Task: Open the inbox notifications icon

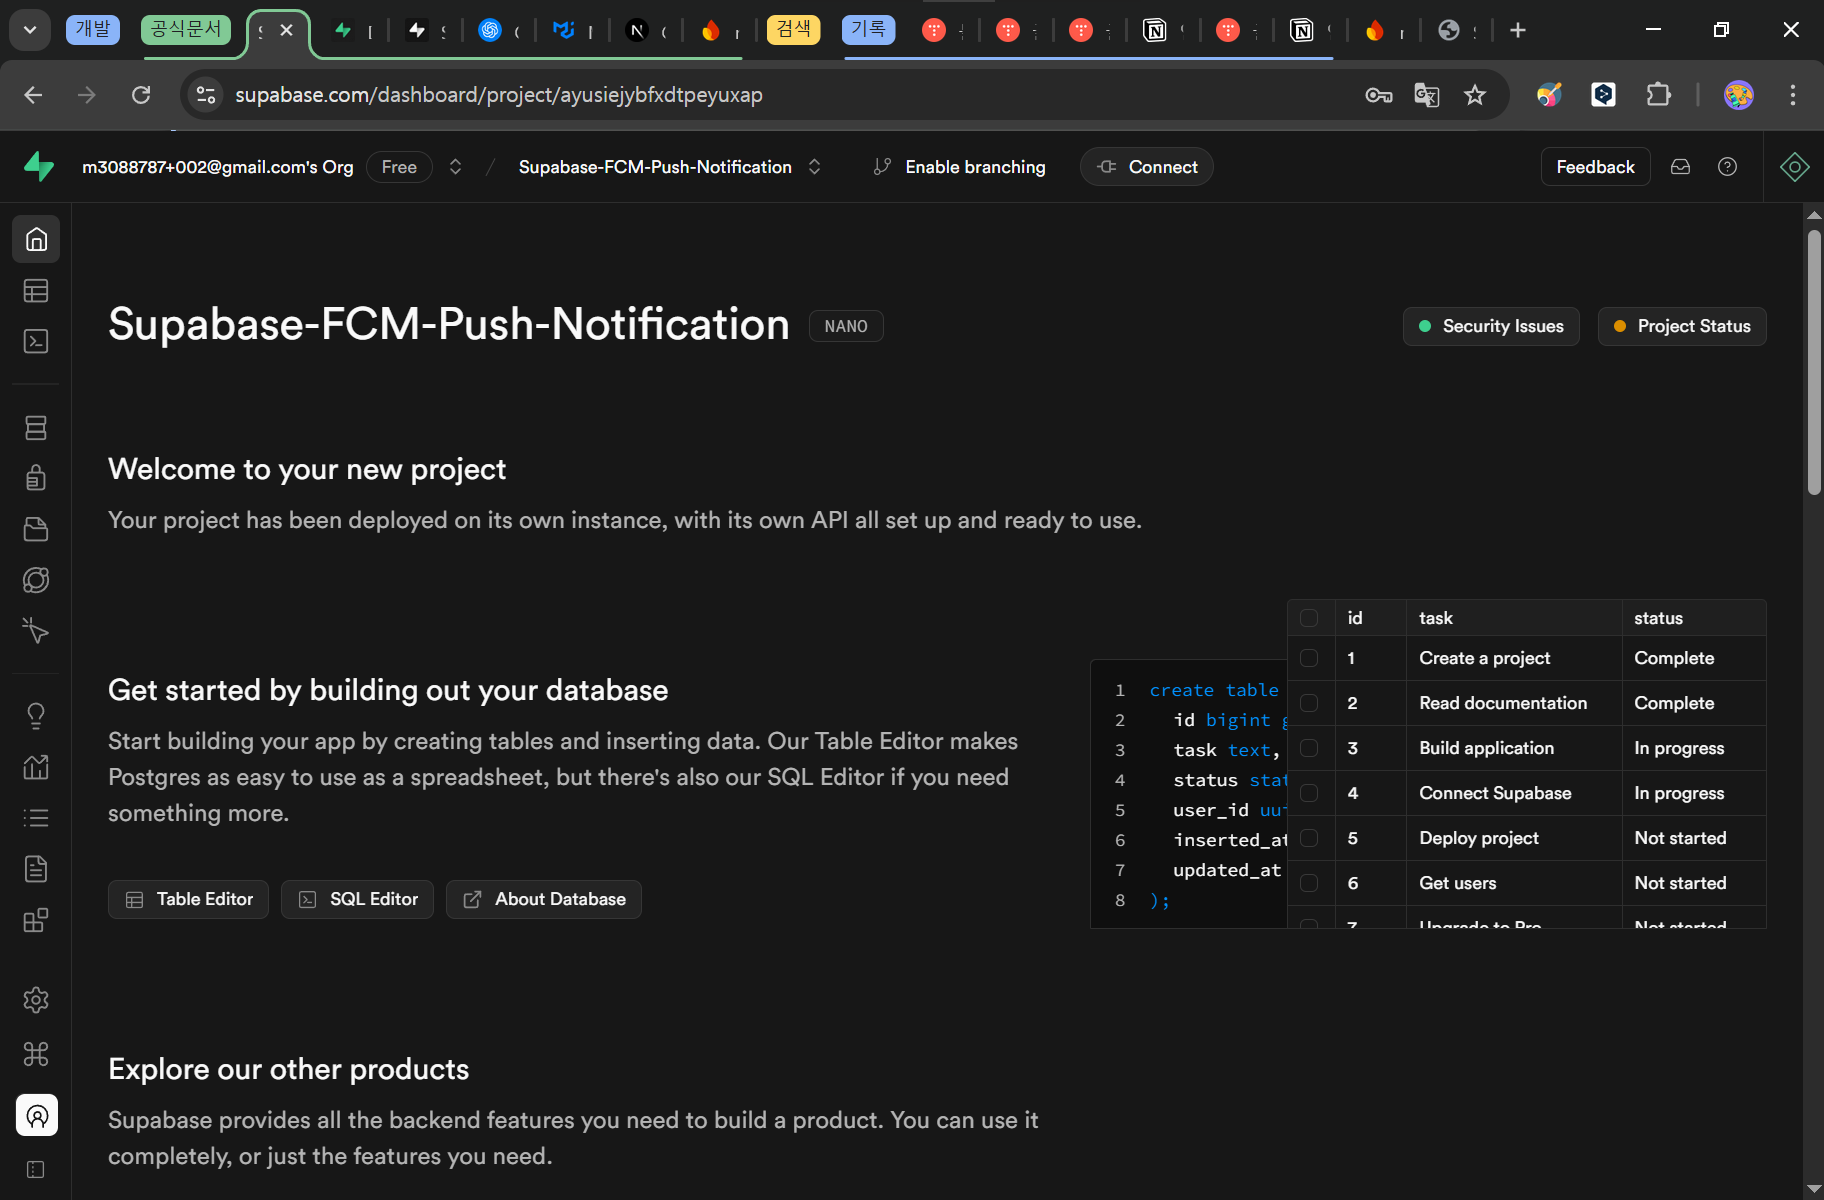Action: point(1681,167)
